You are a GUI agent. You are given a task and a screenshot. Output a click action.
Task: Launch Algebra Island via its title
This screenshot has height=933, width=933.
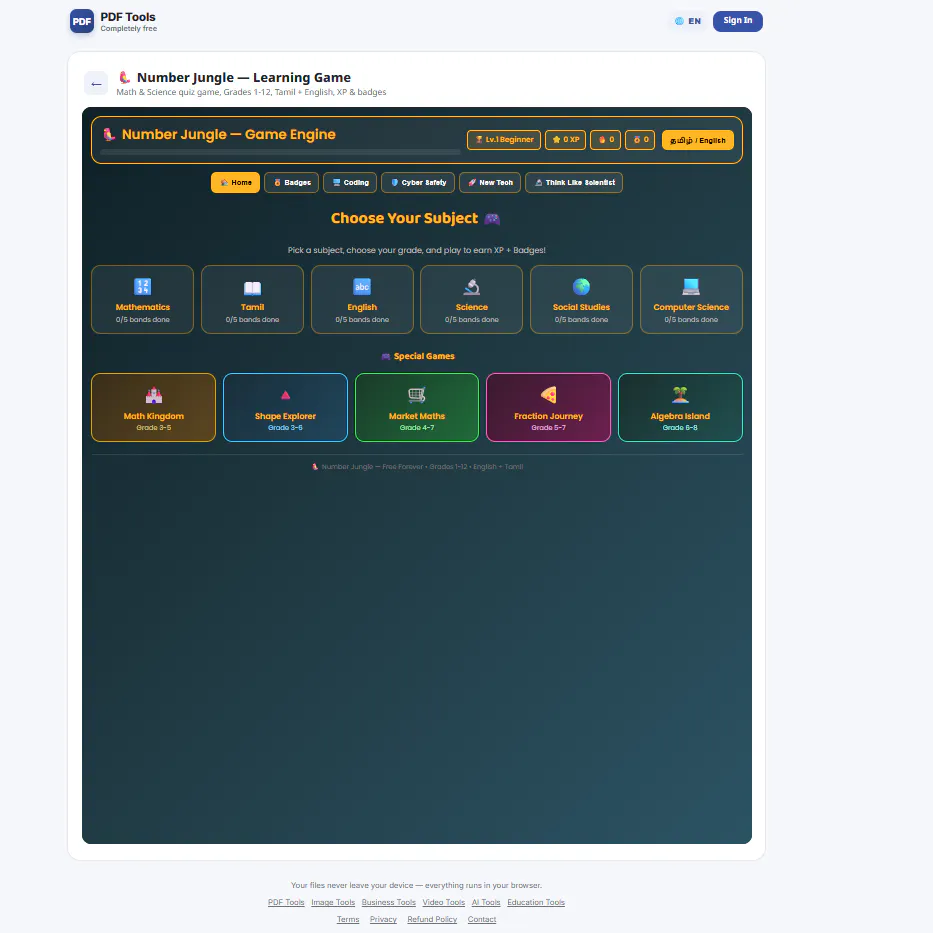click(680, 416)
